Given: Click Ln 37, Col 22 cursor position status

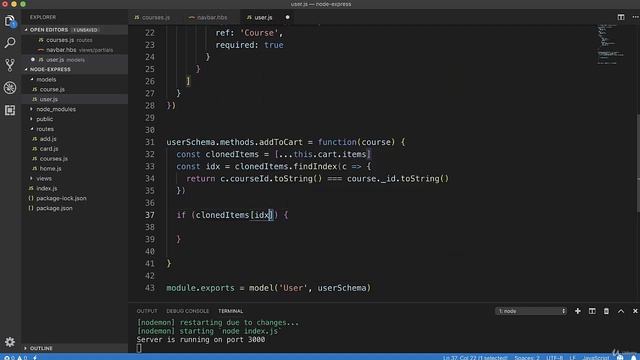Looking at the screenshot, I should coord(475,357).
